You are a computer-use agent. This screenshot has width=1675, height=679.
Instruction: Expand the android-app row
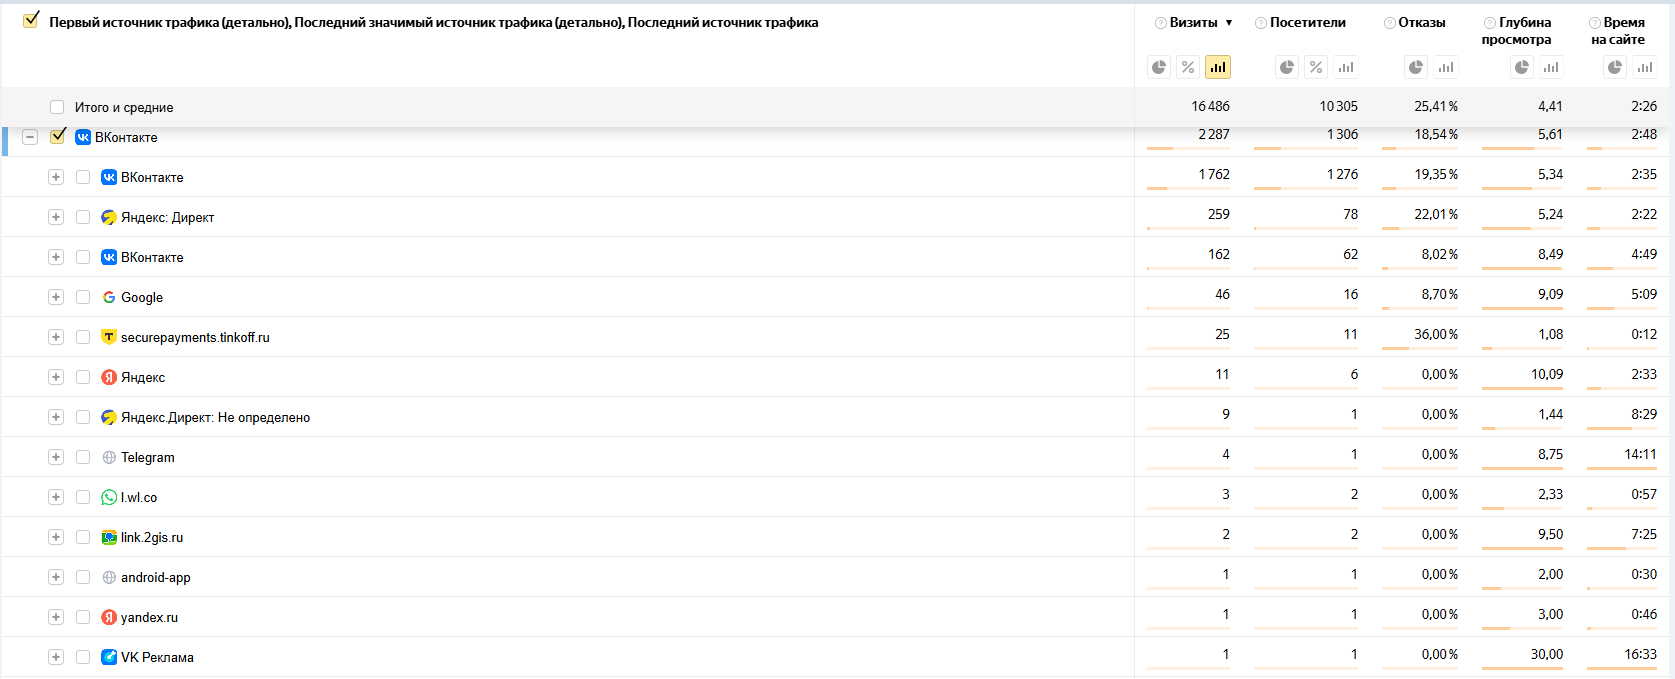coord(56,577)
